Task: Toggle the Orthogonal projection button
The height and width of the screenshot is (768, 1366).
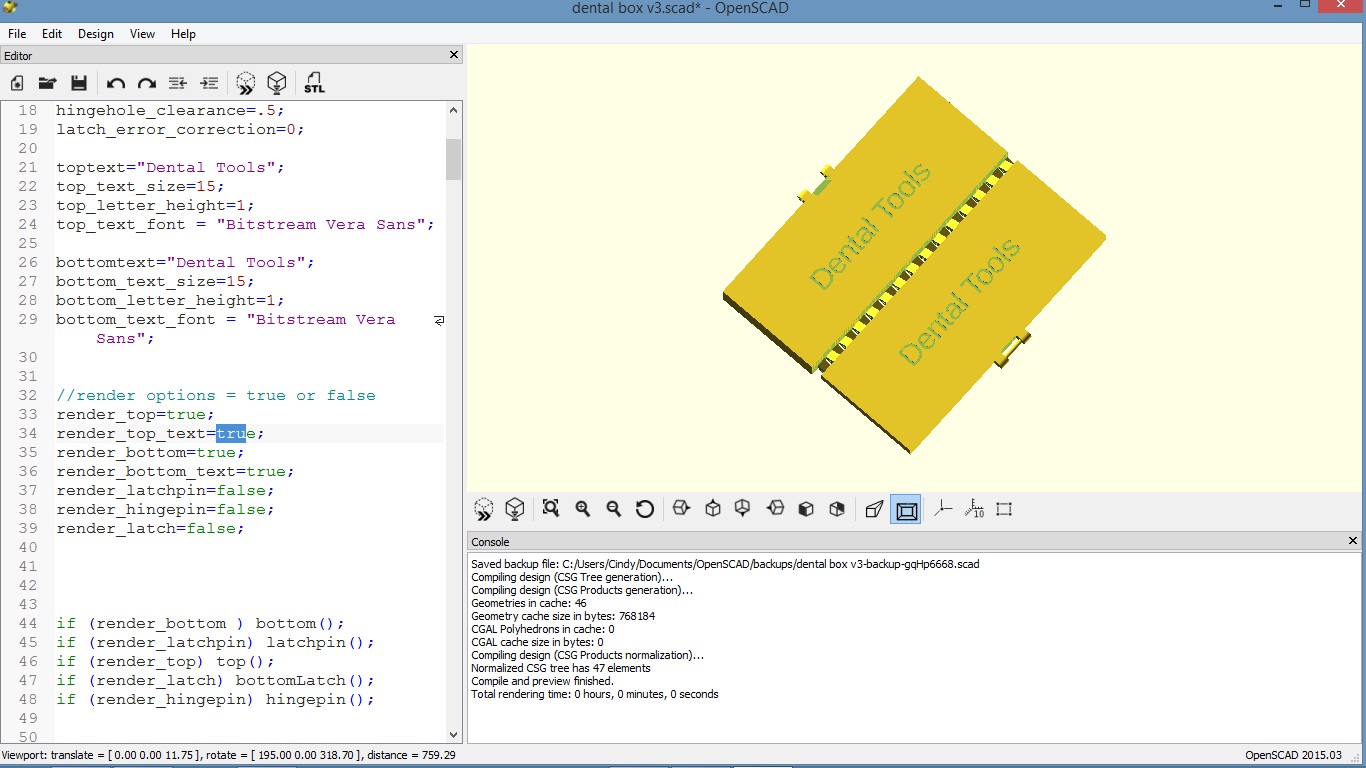Action: [907, 510]
